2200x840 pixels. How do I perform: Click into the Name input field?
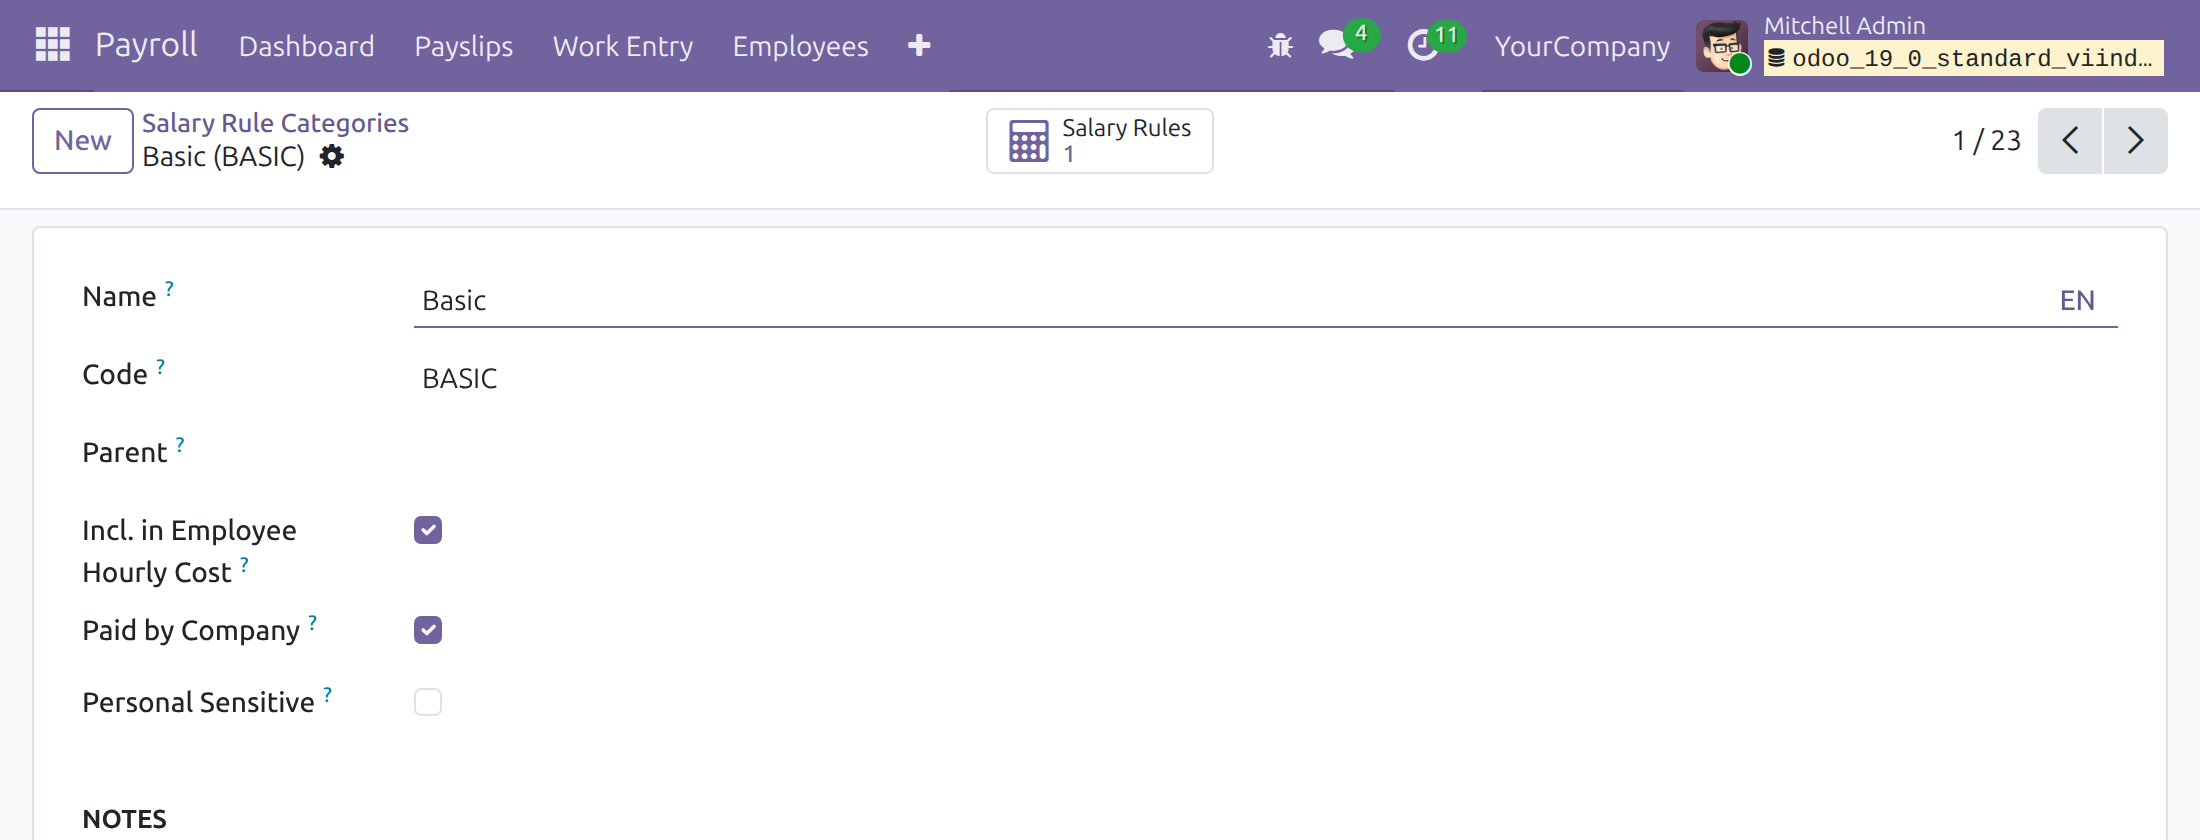click(x=1230, y=301)
